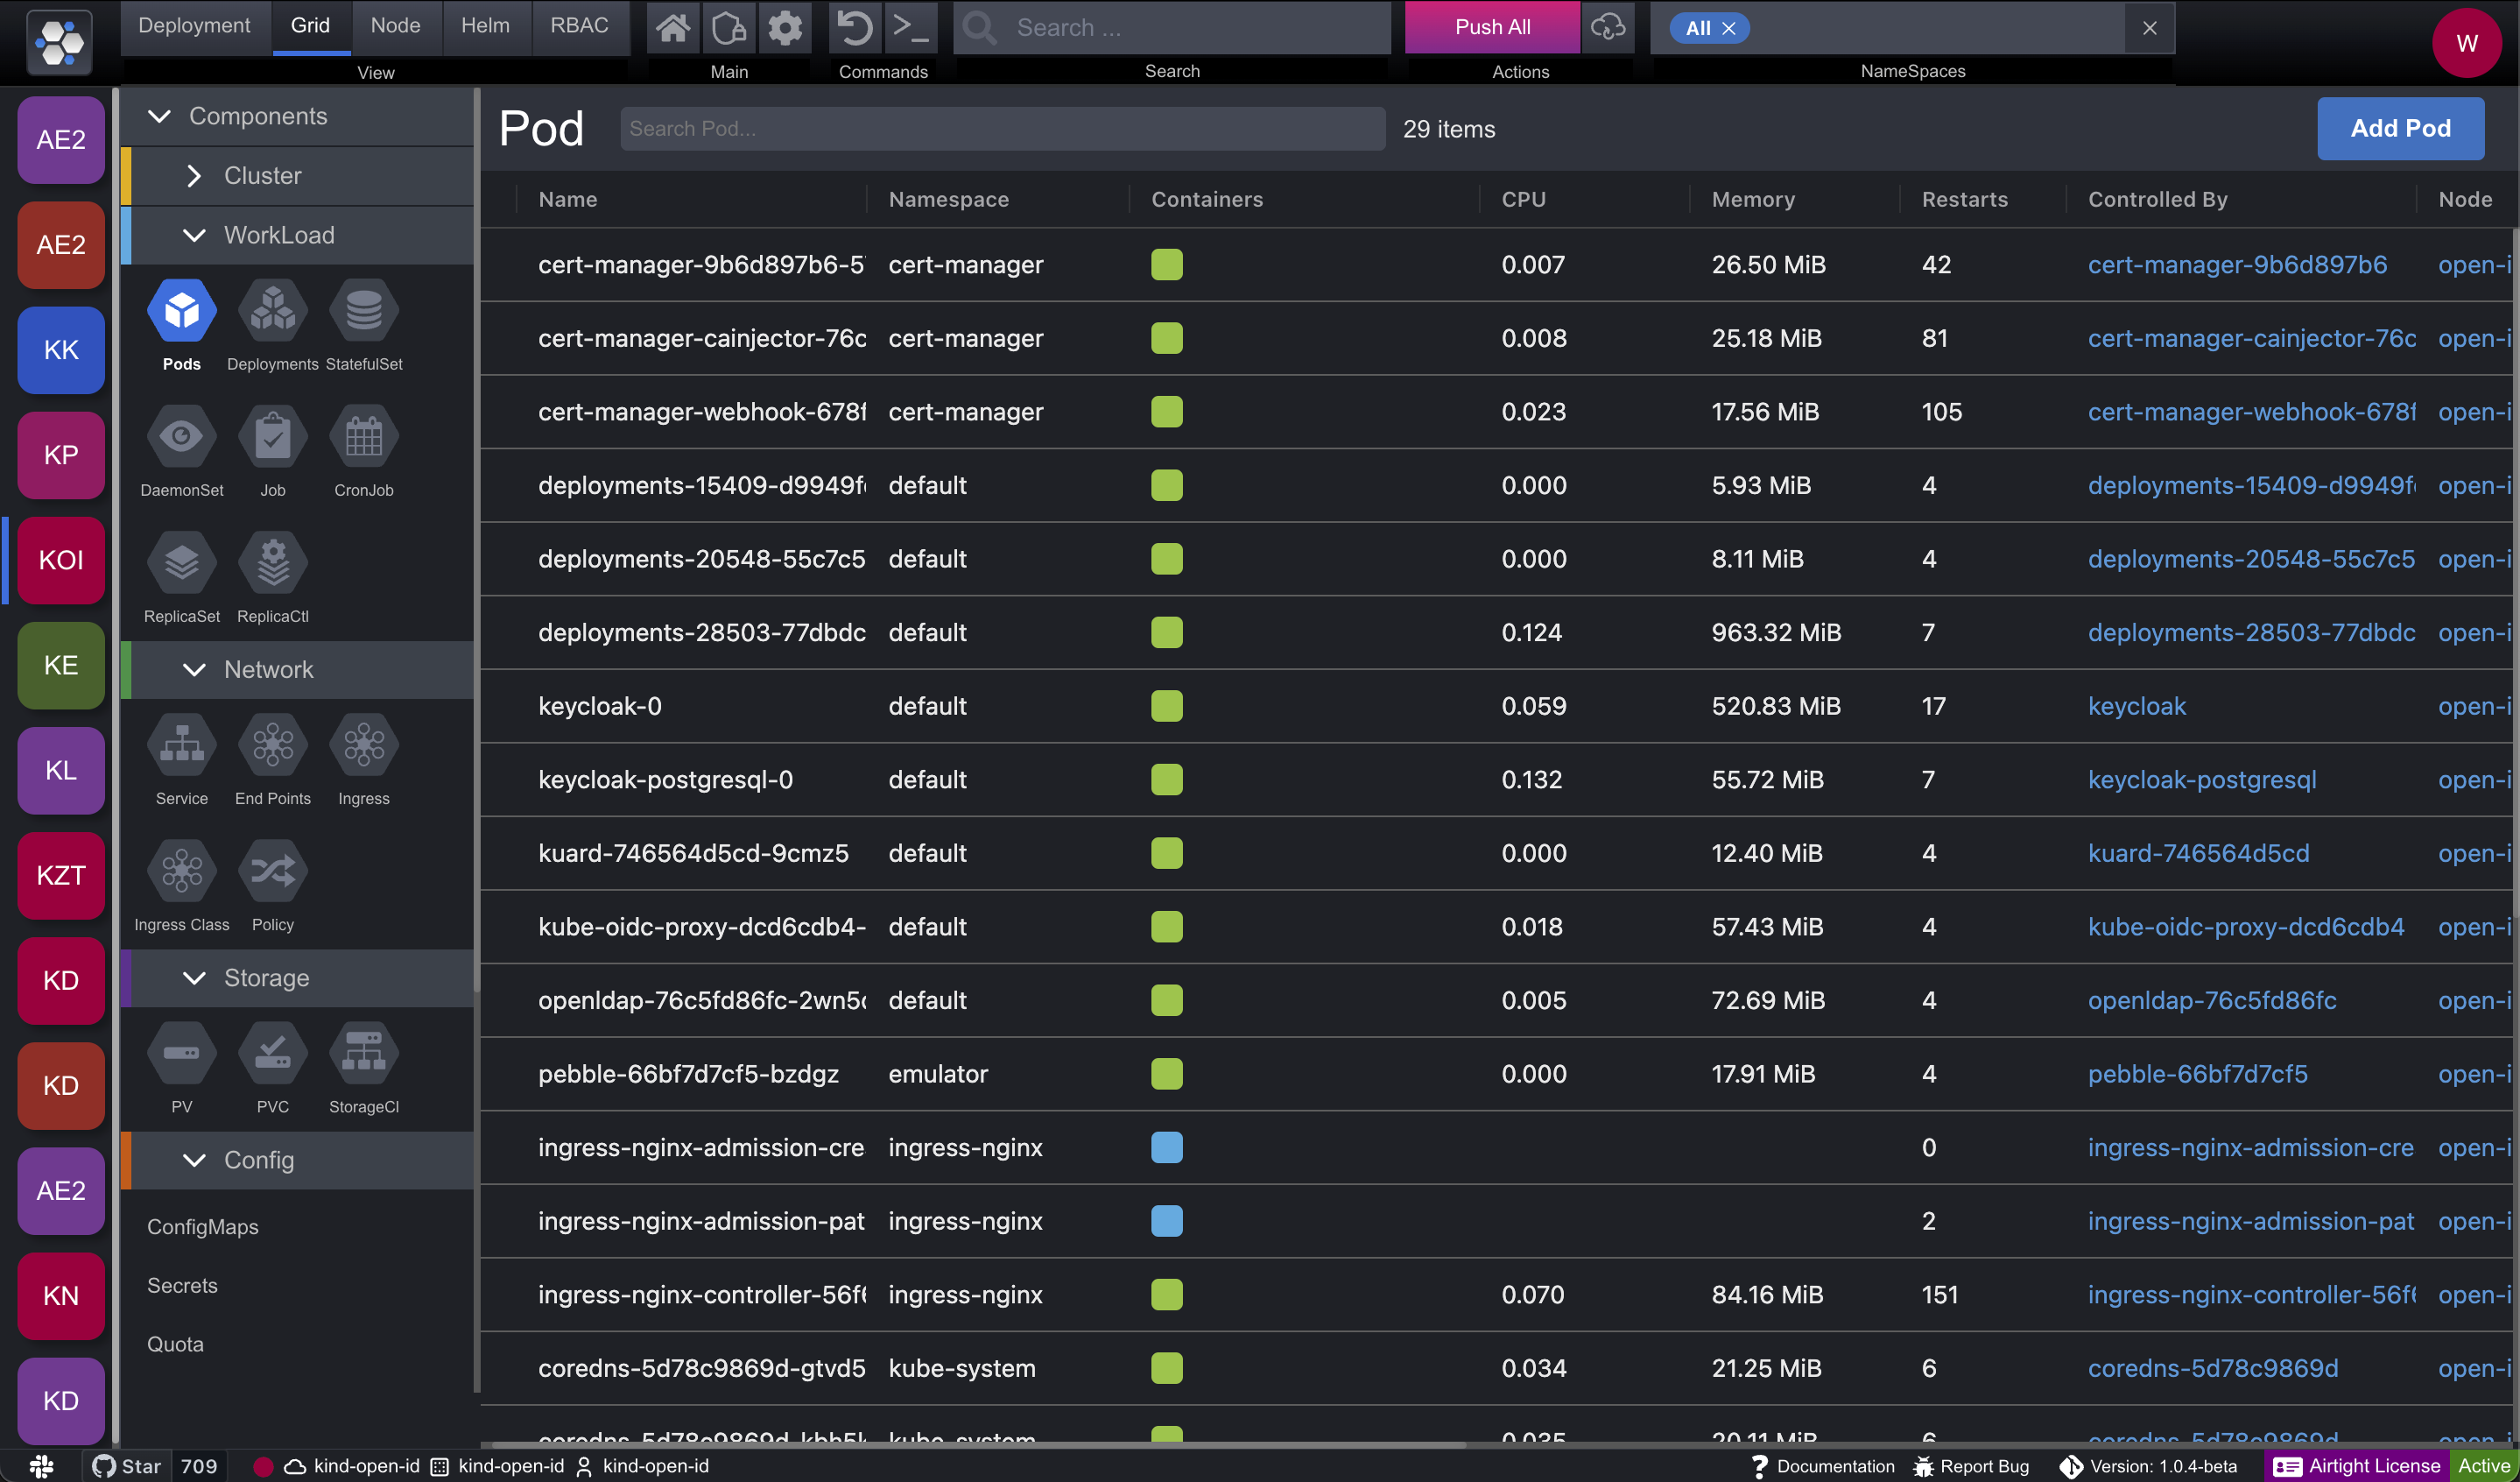Image resolution: width=2520 pixels, height=1482 pixels.
Task: Click the green container status of keycloak-0
Action: point(1166,706)
